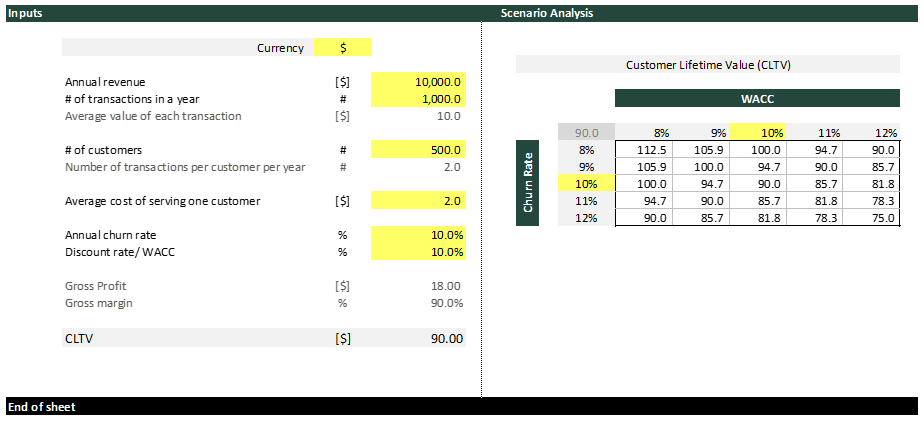
Task: Click the Gross Profit value 18.00
Action: click(x=447, y=286)
